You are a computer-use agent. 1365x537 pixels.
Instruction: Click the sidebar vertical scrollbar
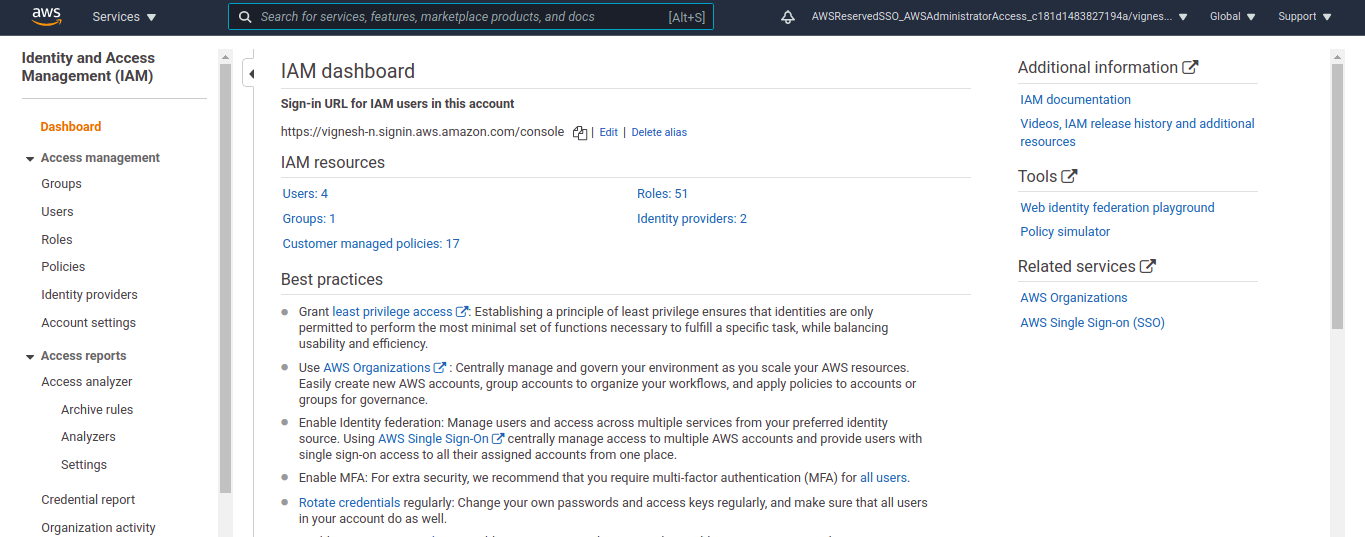click(x=225, y=280)
